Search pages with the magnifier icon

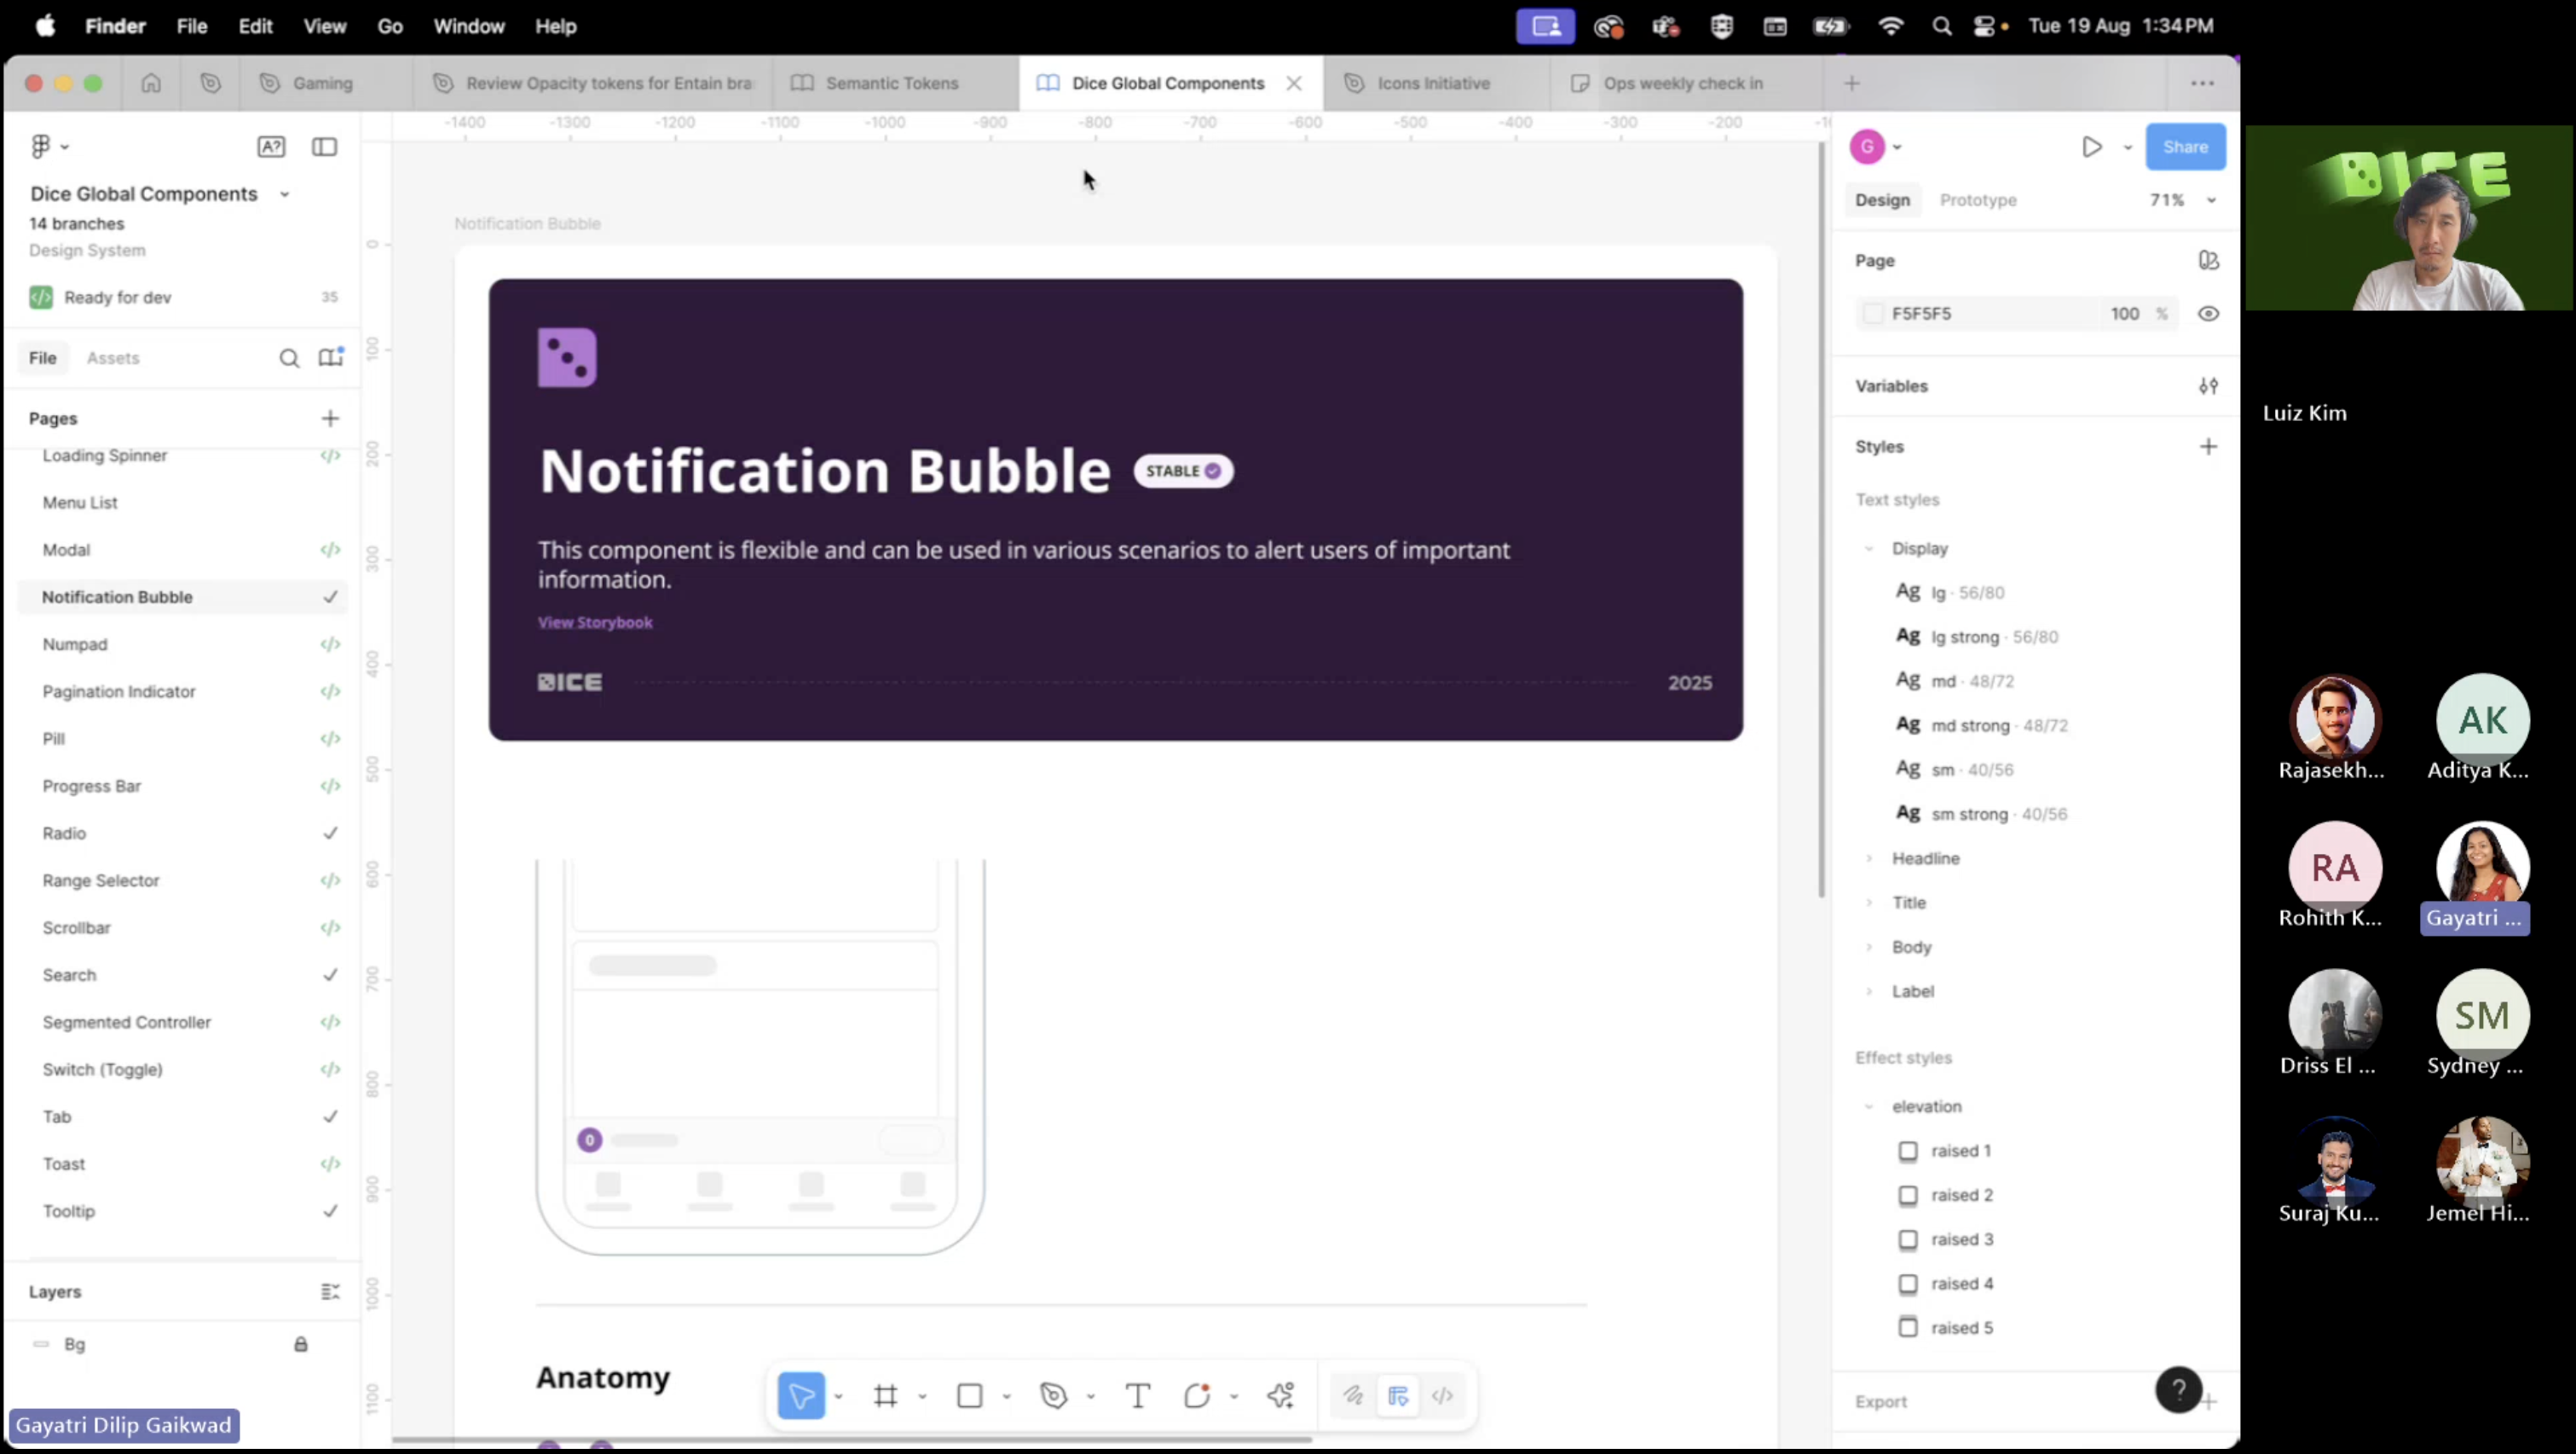(x=289, y=358)
